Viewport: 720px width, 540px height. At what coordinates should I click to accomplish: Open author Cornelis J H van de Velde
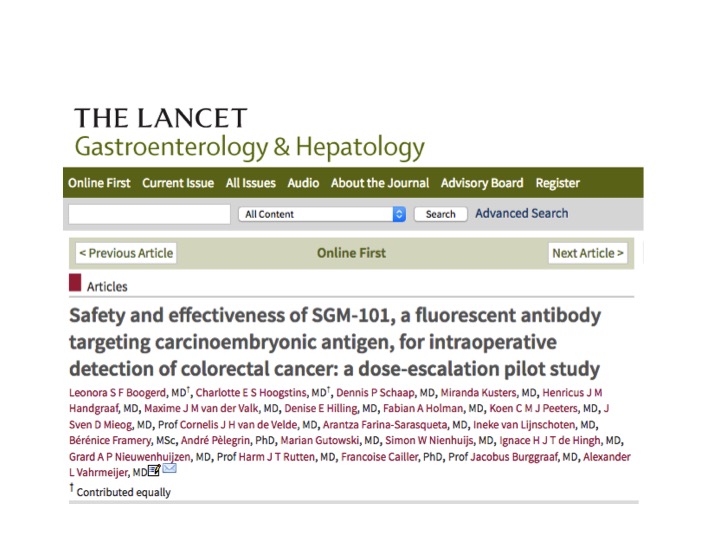[238, 424]
